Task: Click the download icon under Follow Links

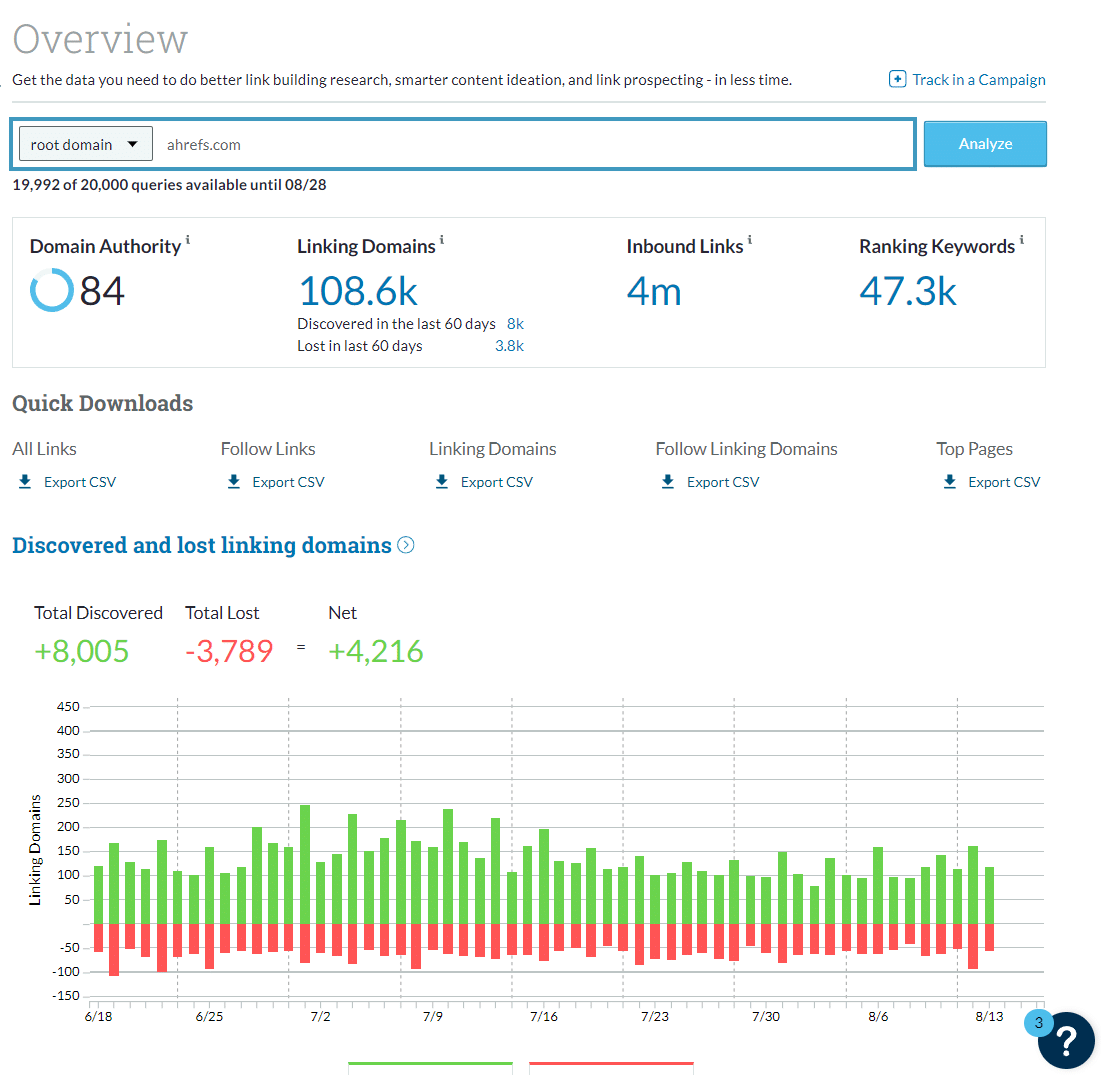Action: (234, 482)
